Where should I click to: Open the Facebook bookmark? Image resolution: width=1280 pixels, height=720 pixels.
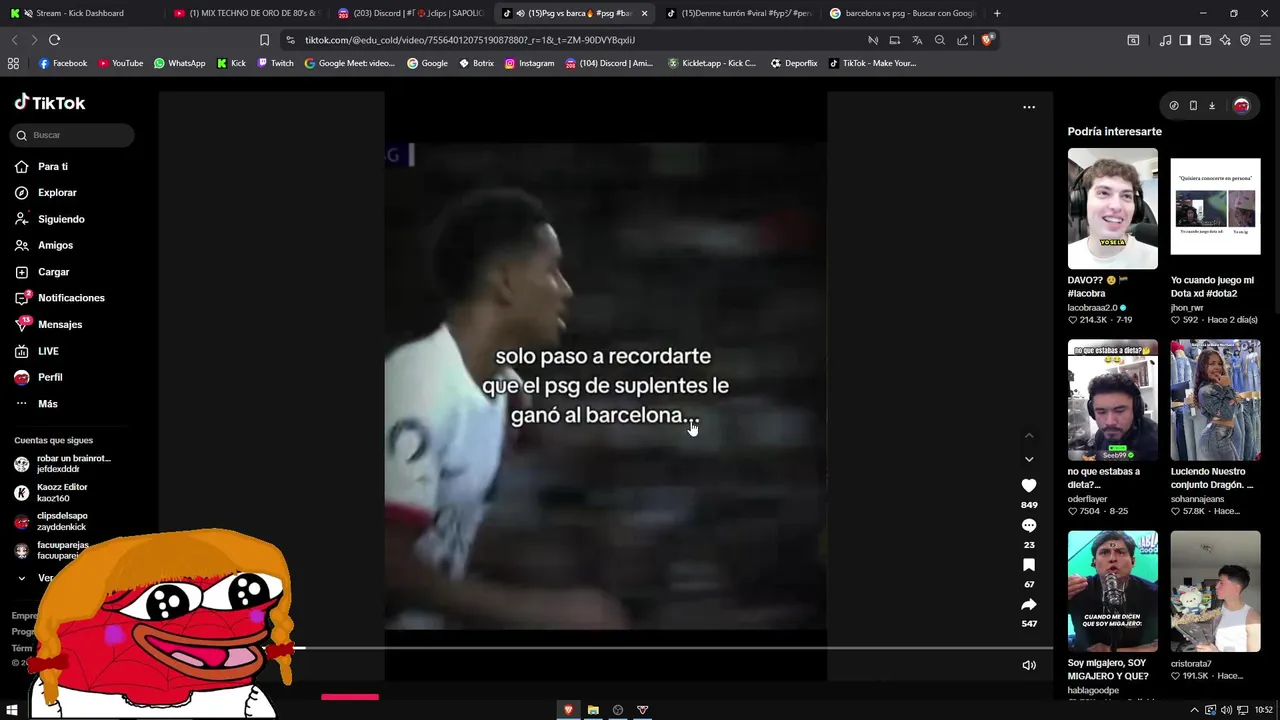point(62,63)
